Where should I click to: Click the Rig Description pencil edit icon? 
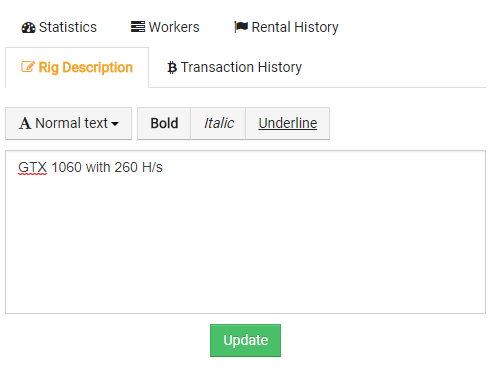[x=28, y=67]
